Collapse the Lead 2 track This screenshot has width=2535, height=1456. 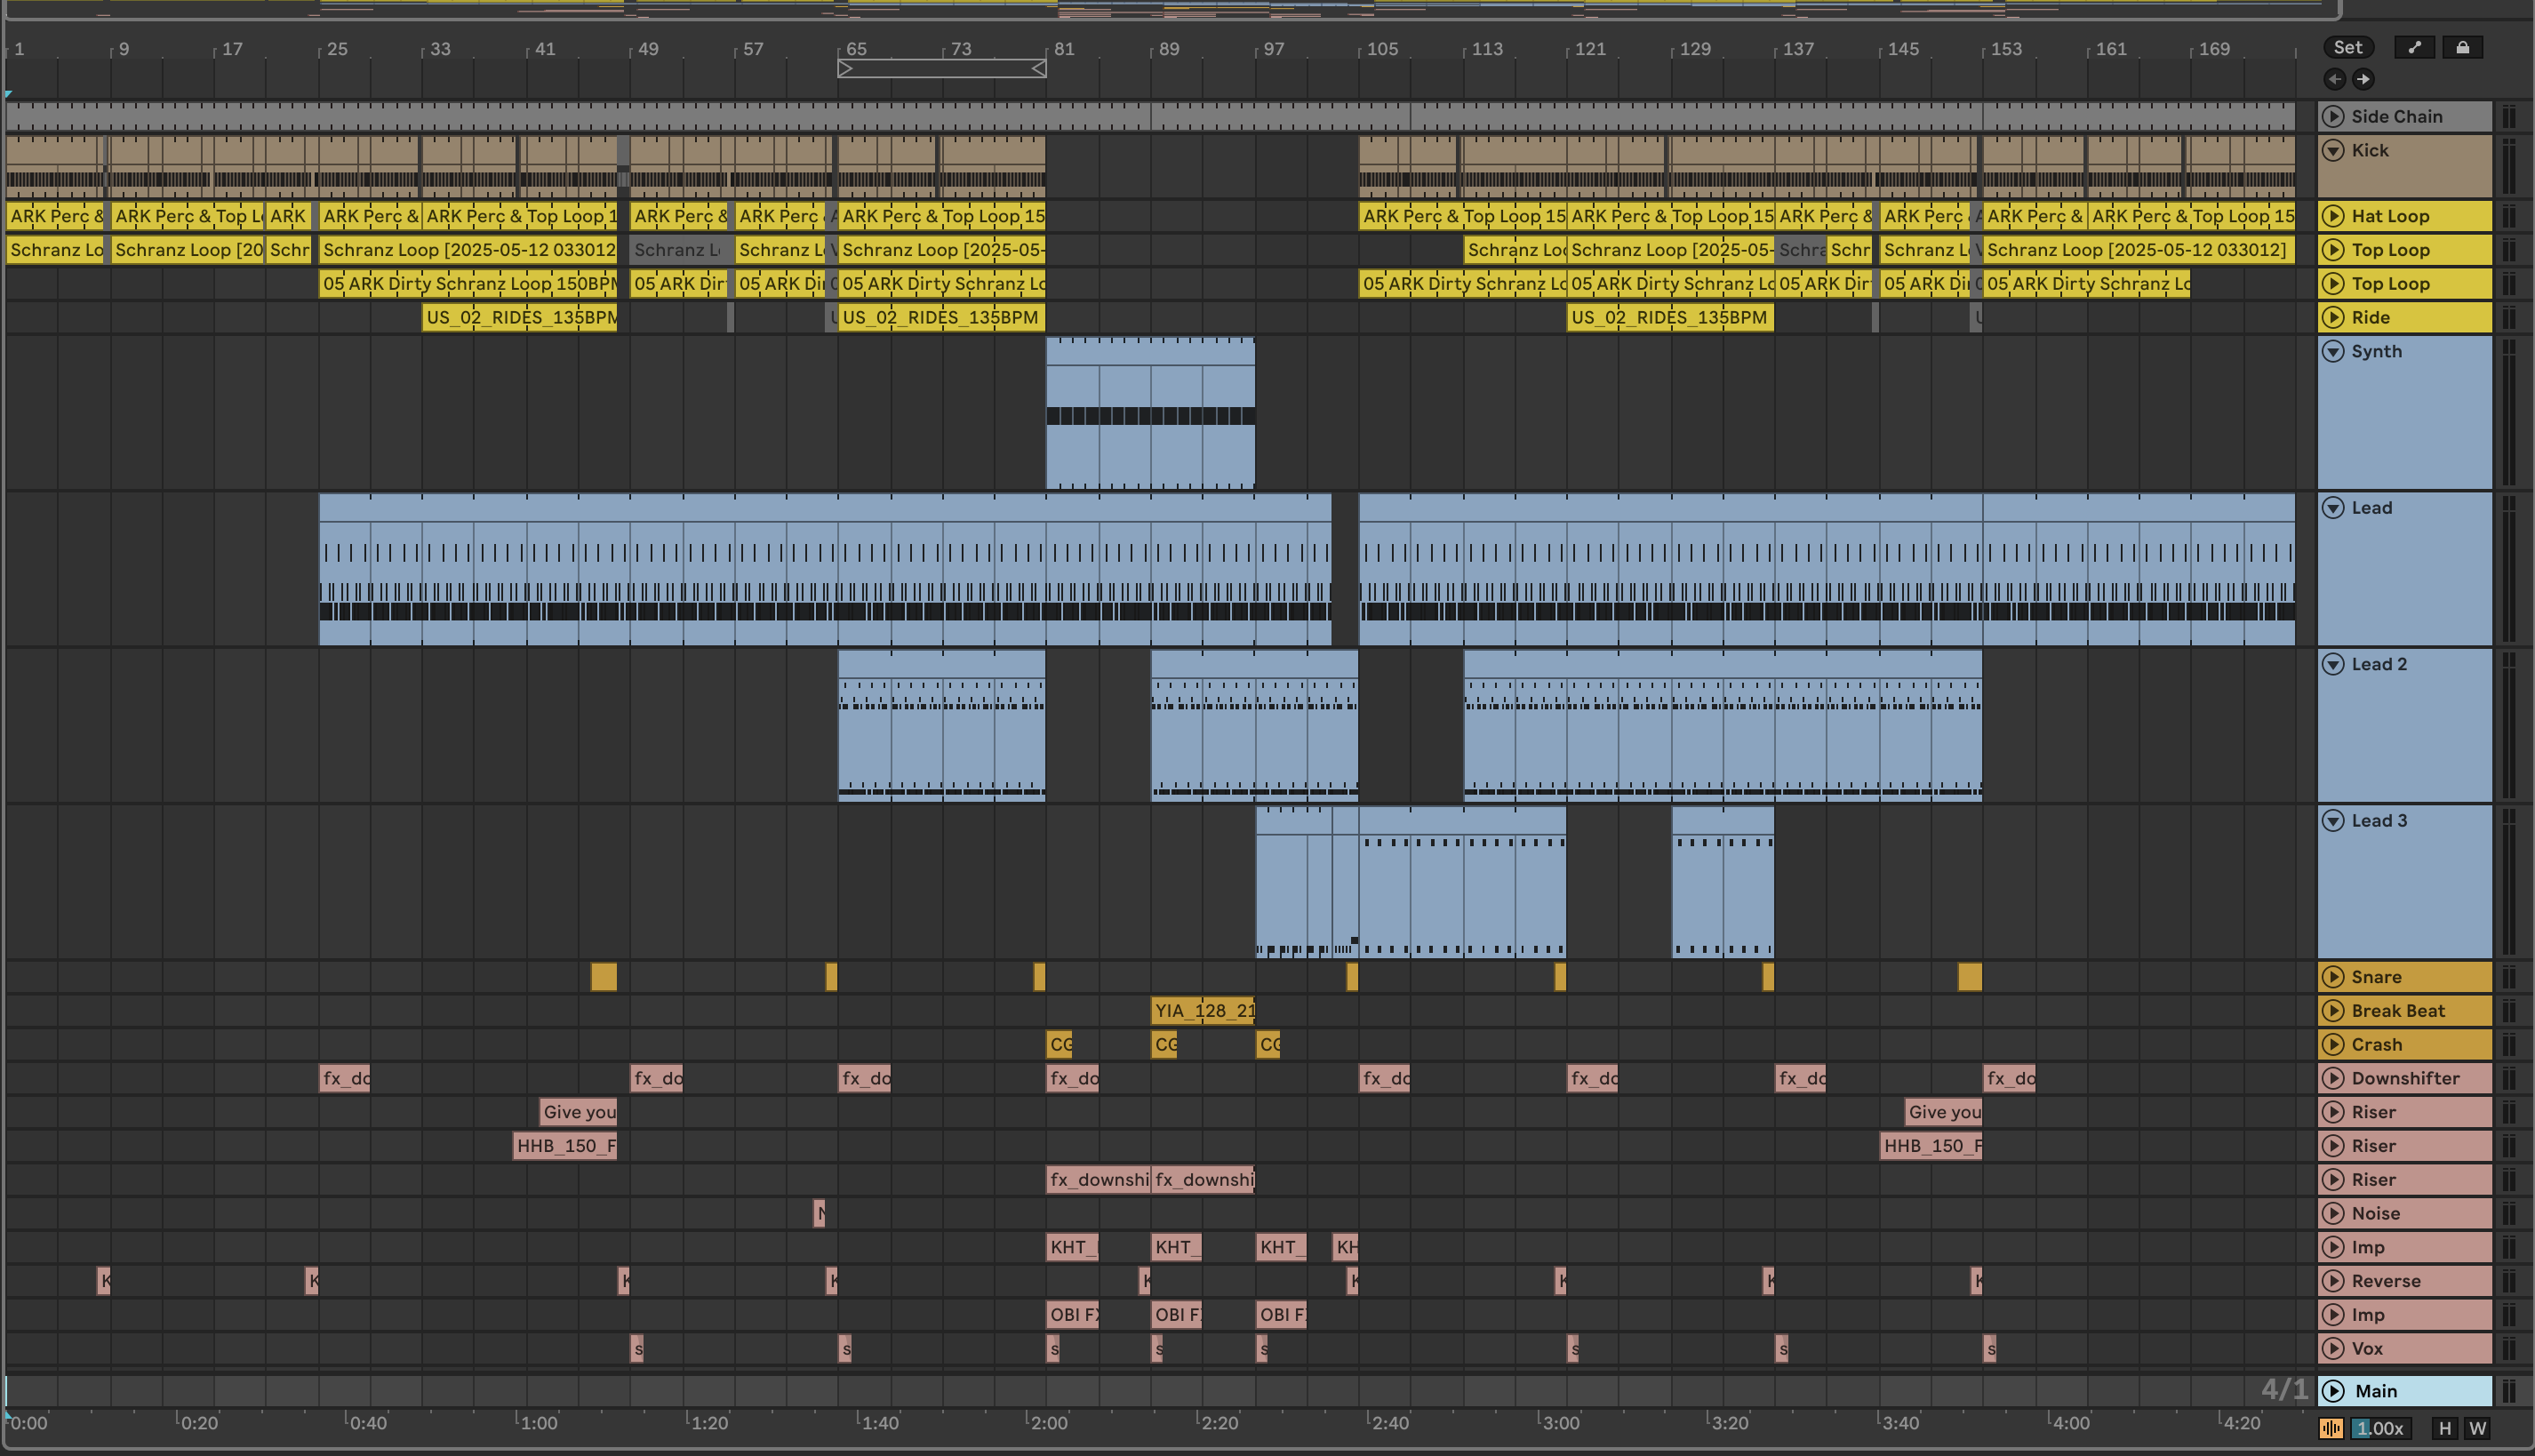[x=2333, y=664]
